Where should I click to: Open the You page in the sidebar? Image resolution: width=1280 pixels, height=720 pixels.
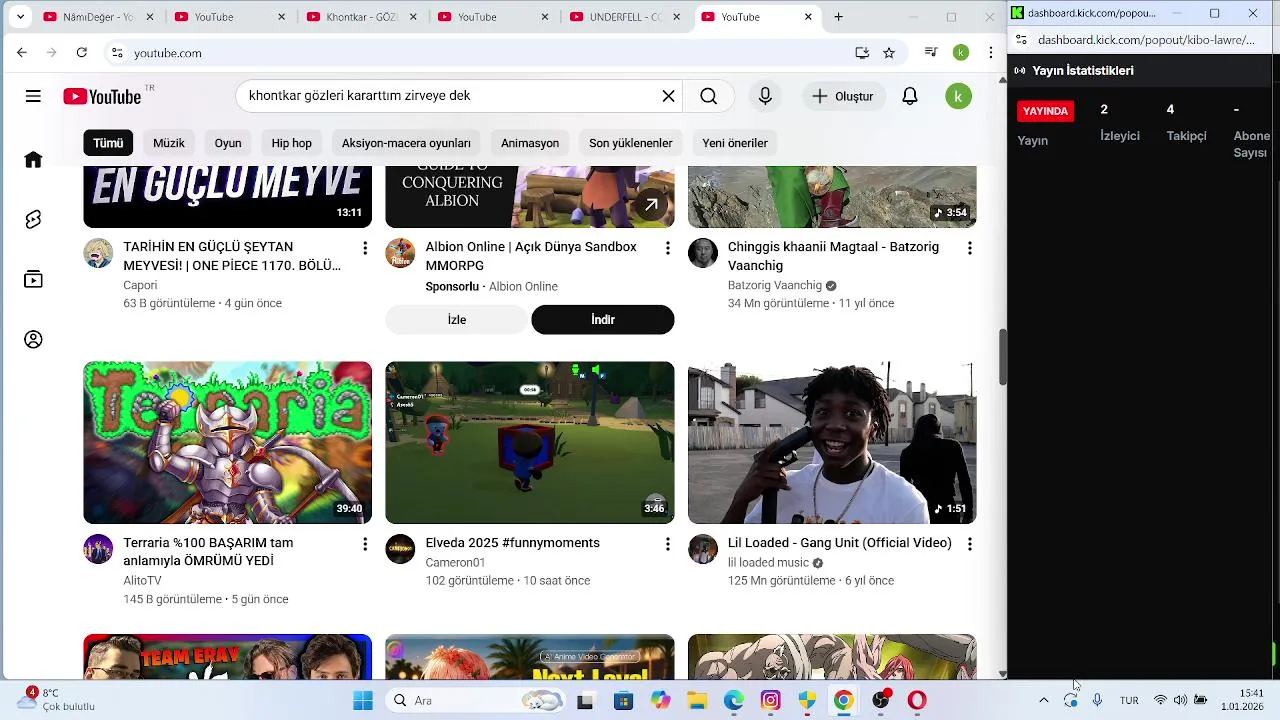tap(33, 340)
